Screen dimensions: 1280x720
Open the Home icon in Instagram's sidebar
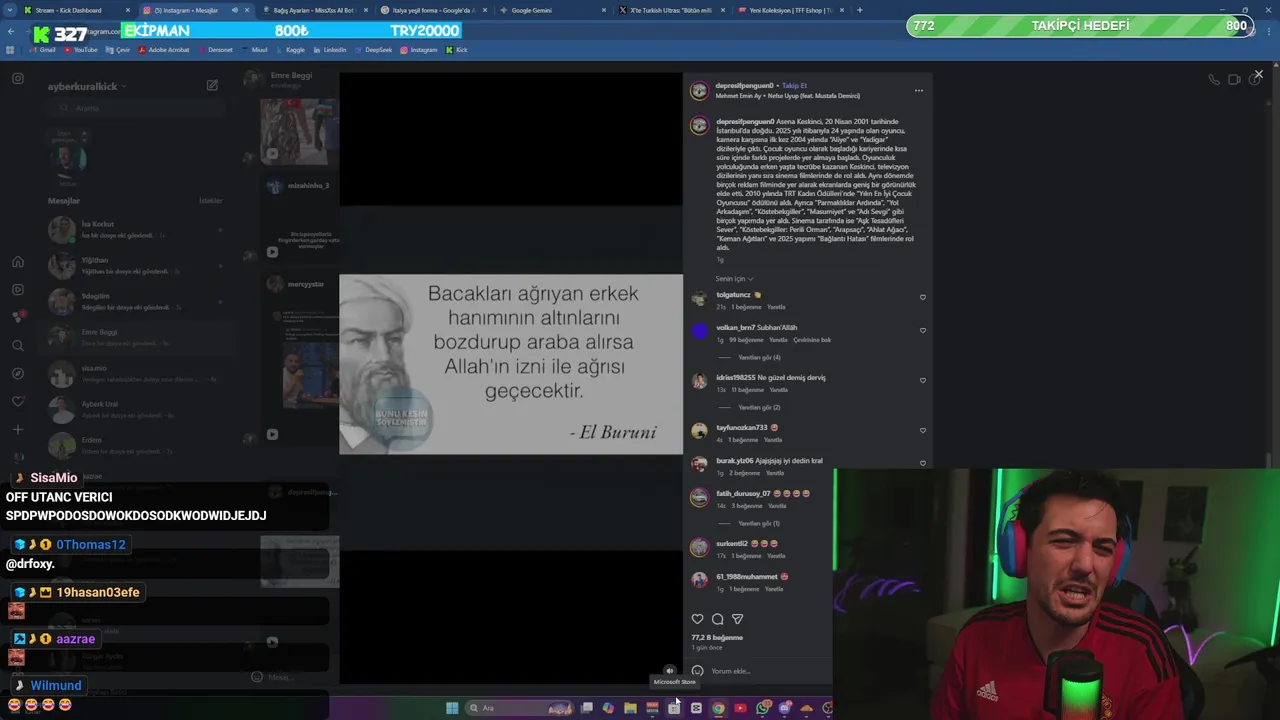(x=18, y=262)
